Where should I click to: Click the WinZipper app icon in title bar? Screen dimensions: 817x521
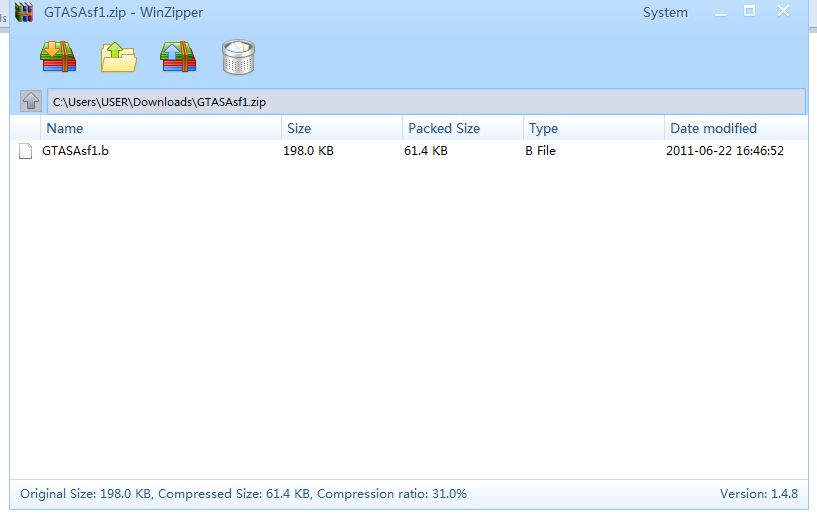click(x=24, y=12)
